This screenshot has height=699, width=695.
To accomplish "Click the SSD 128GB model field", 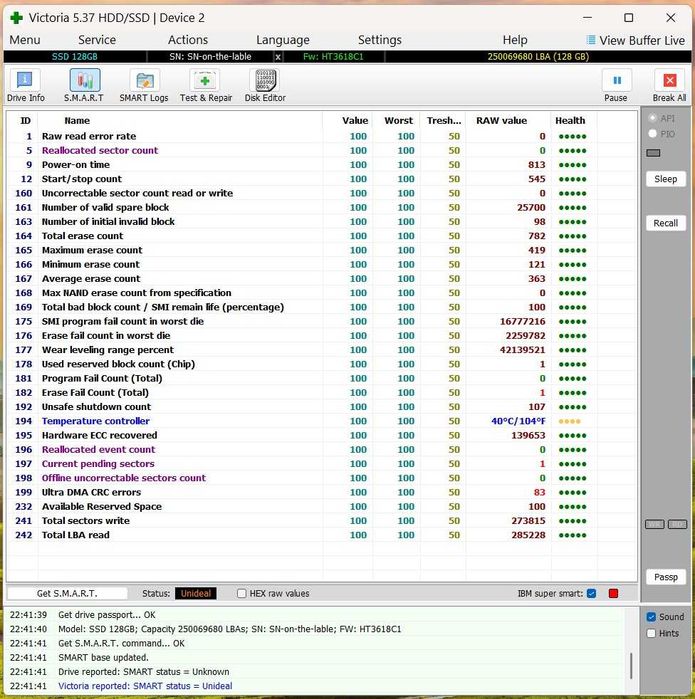I will 75,57.
